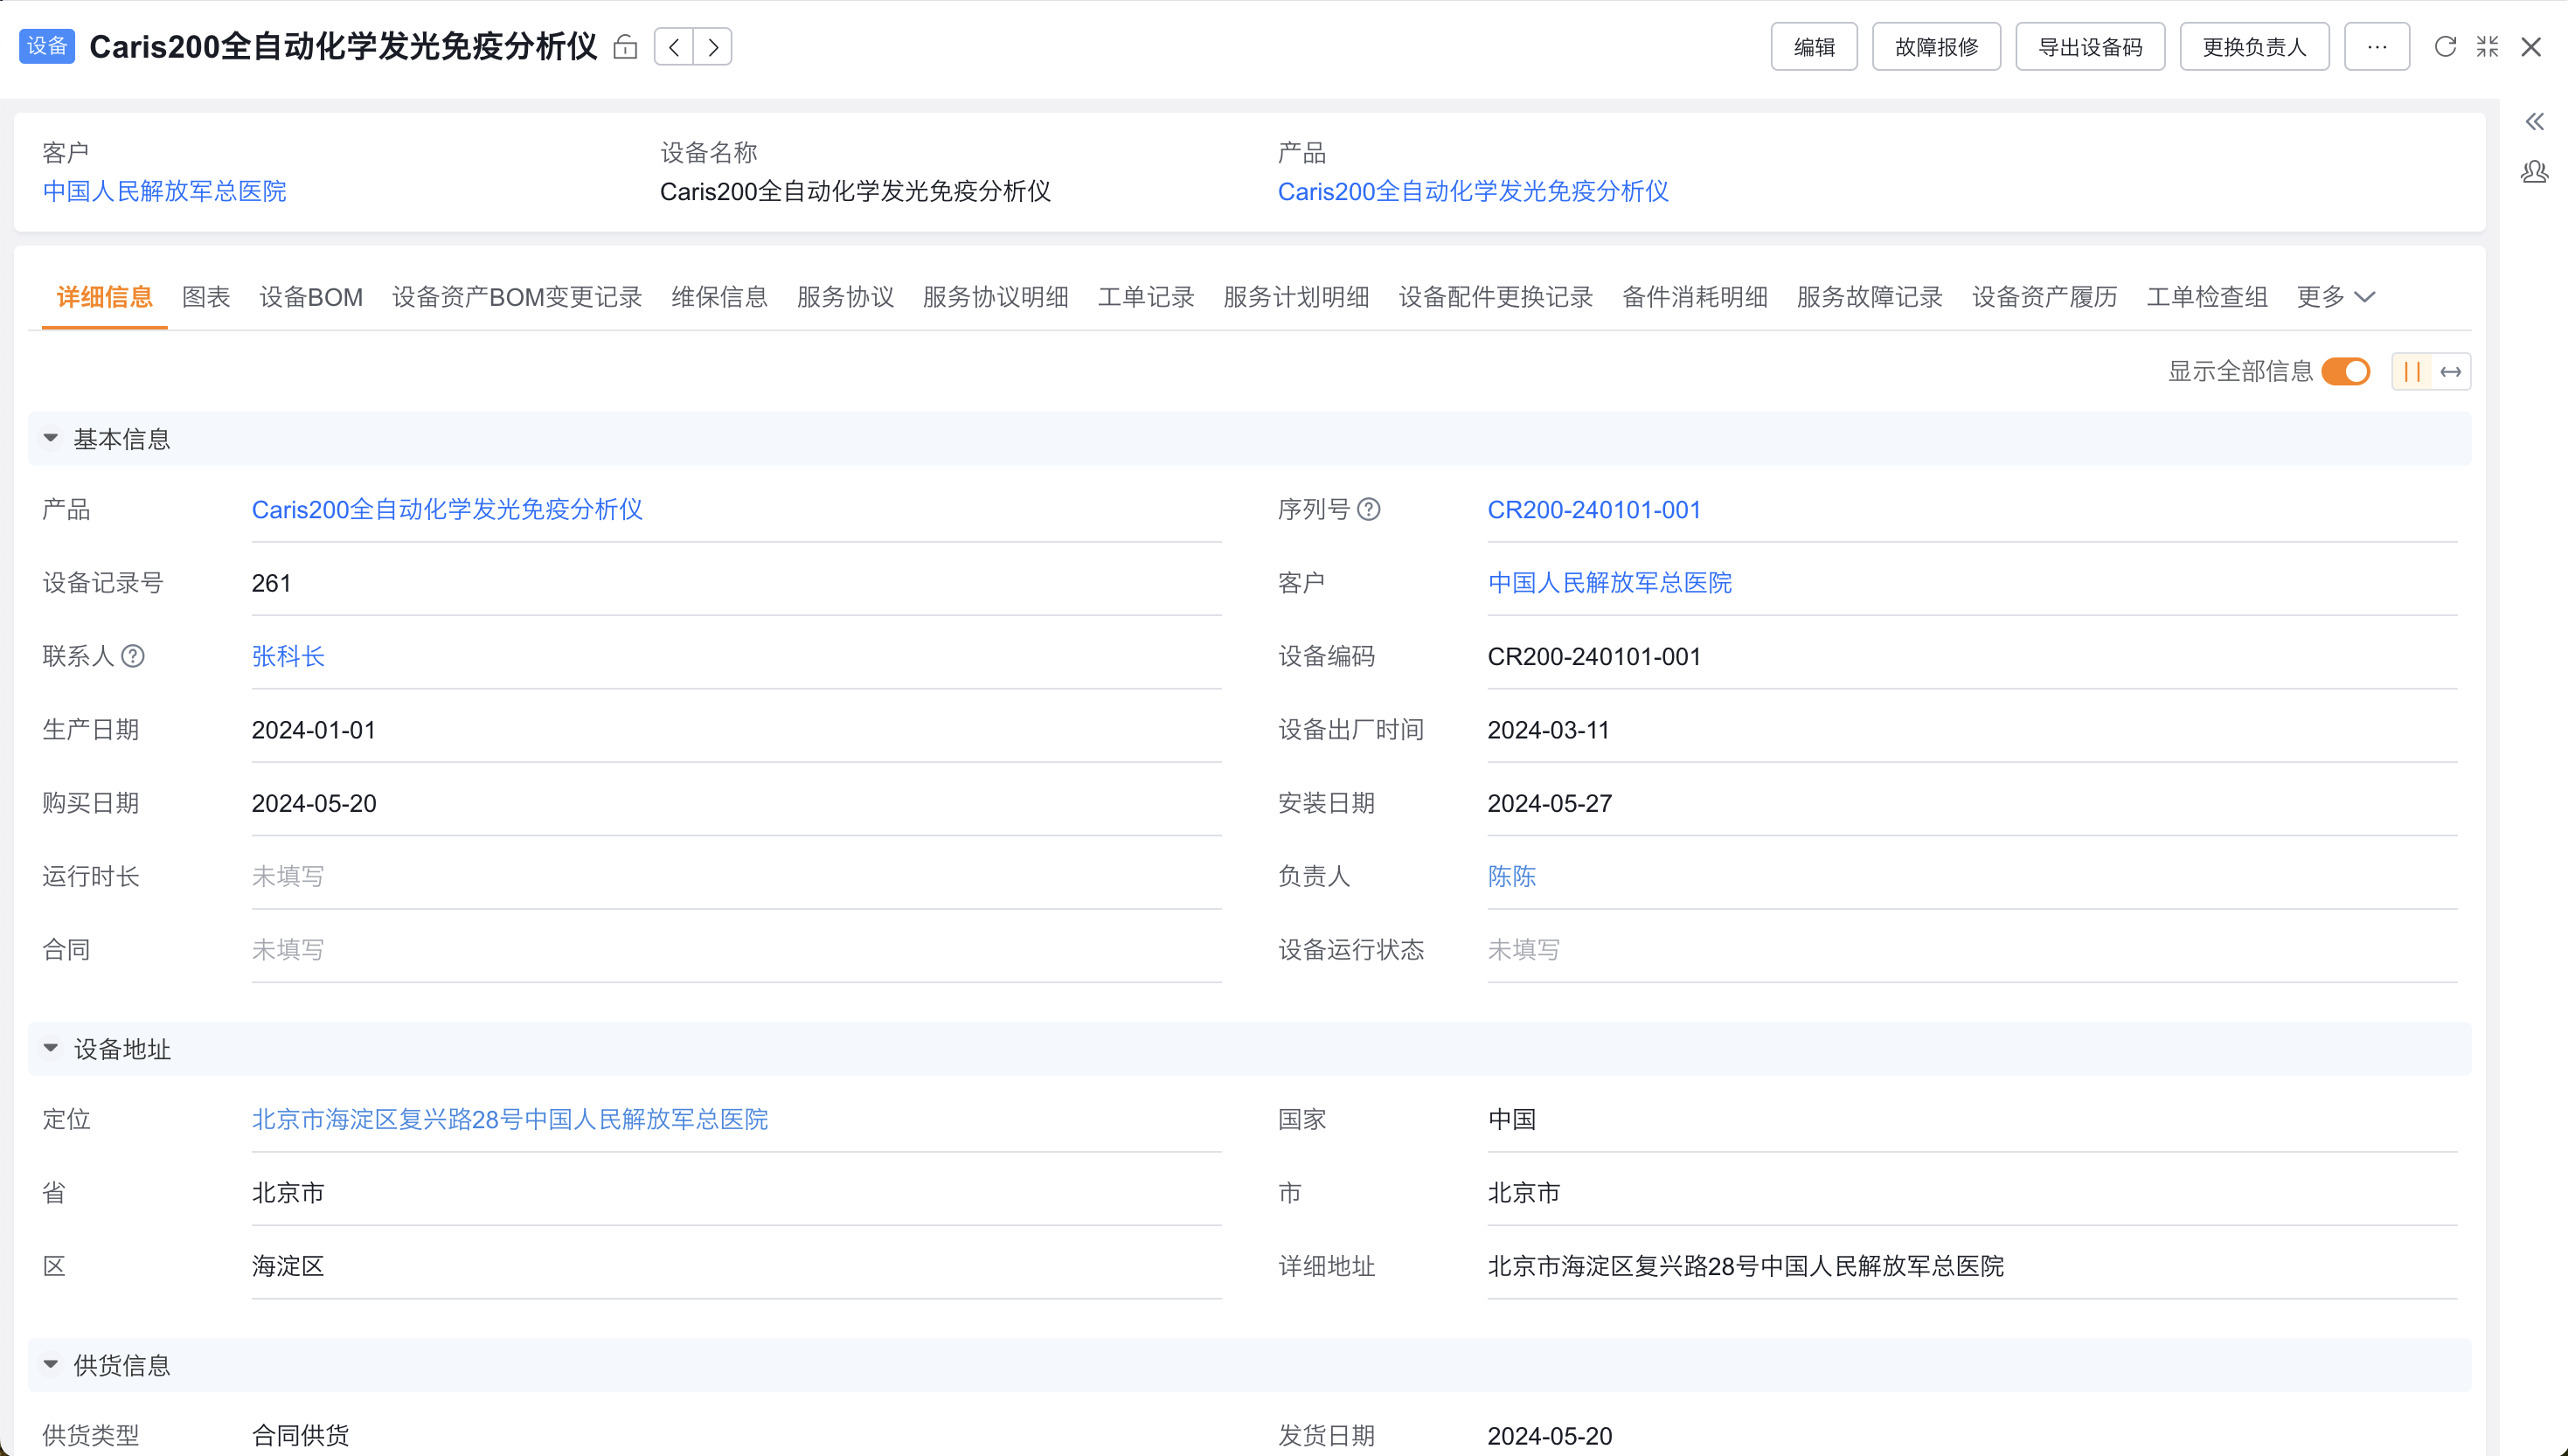Click 设备运行状态 未填写 field

1972,950
